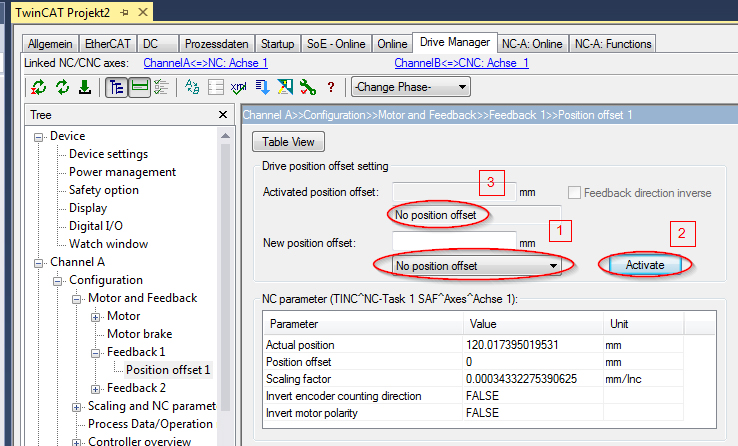Collapse the Feedback 1 tree node

pyautogui.click(x=95, y=353)
